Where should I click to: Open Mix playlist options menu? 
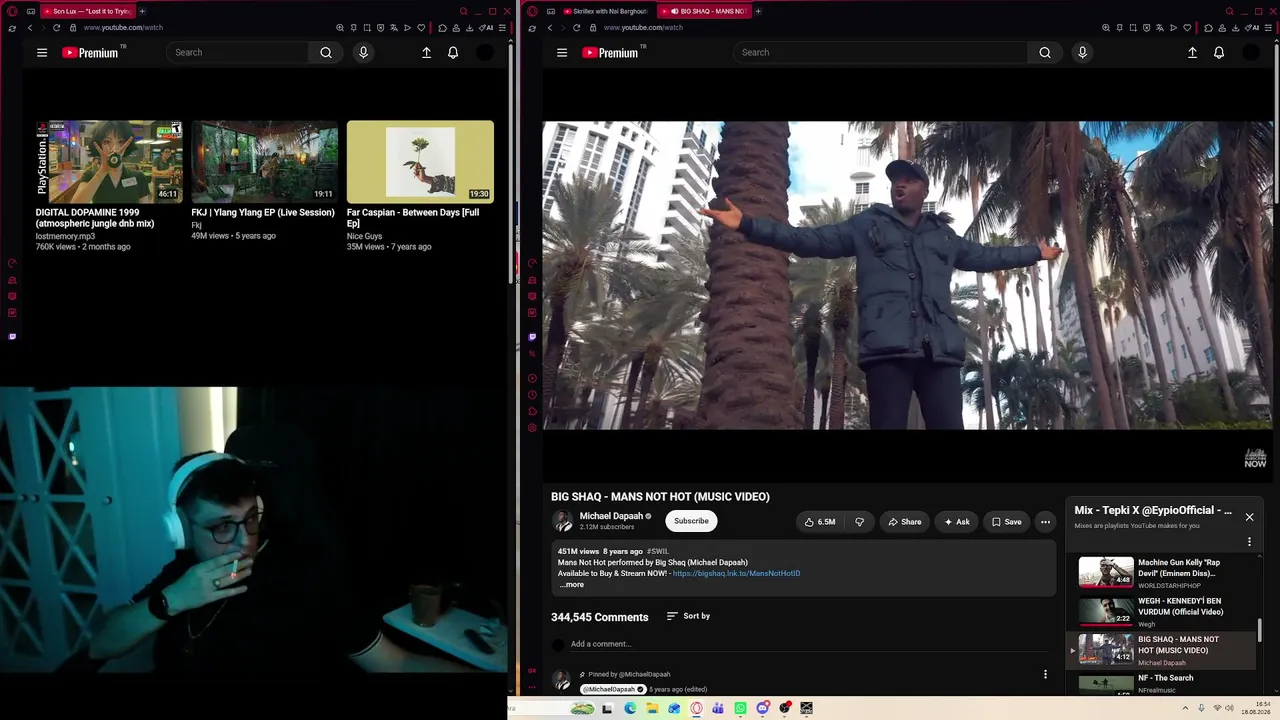[x=1249, y=542]
